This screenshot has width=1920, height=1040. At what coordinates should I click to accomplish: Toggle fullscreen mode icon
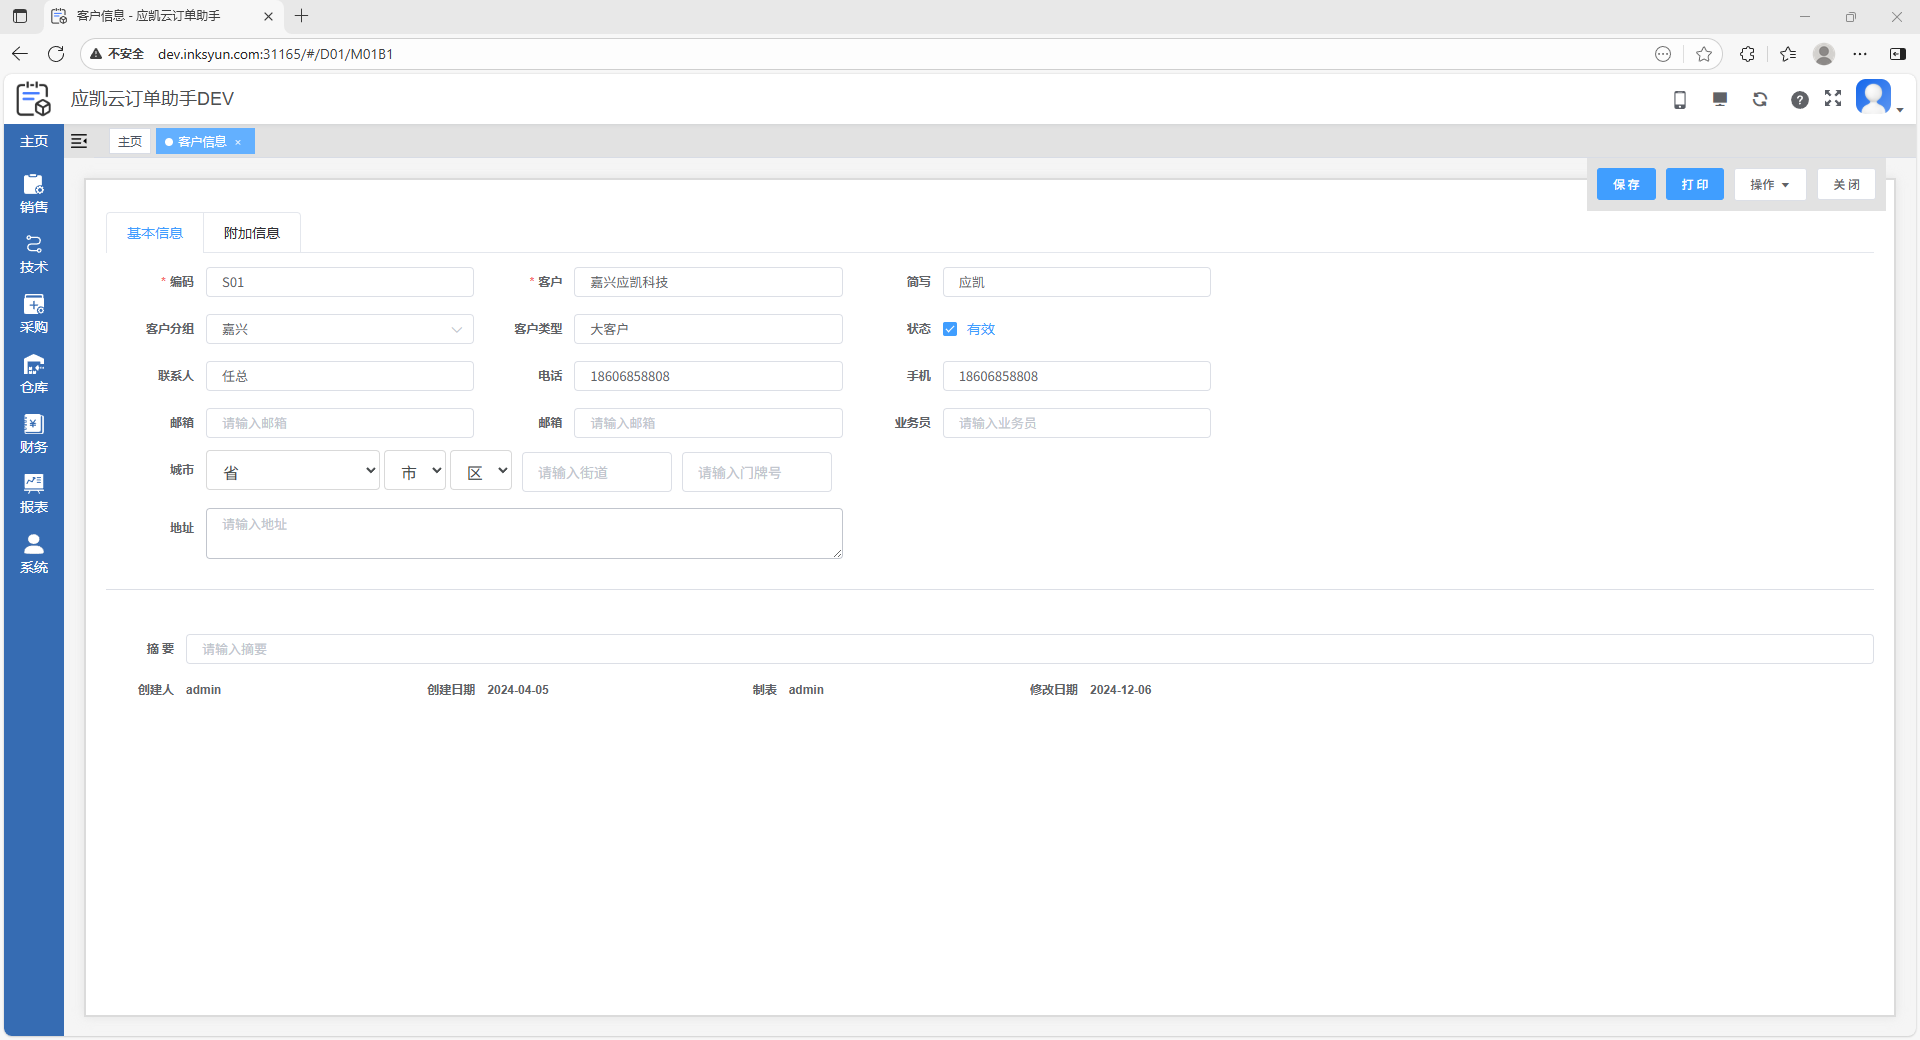[1833, 98]
